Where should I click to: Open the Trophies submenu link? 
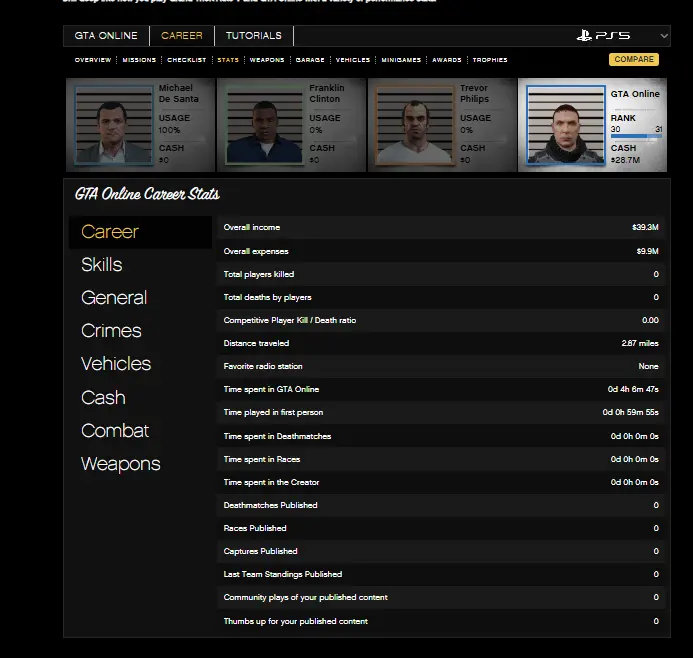click(490, 60)
